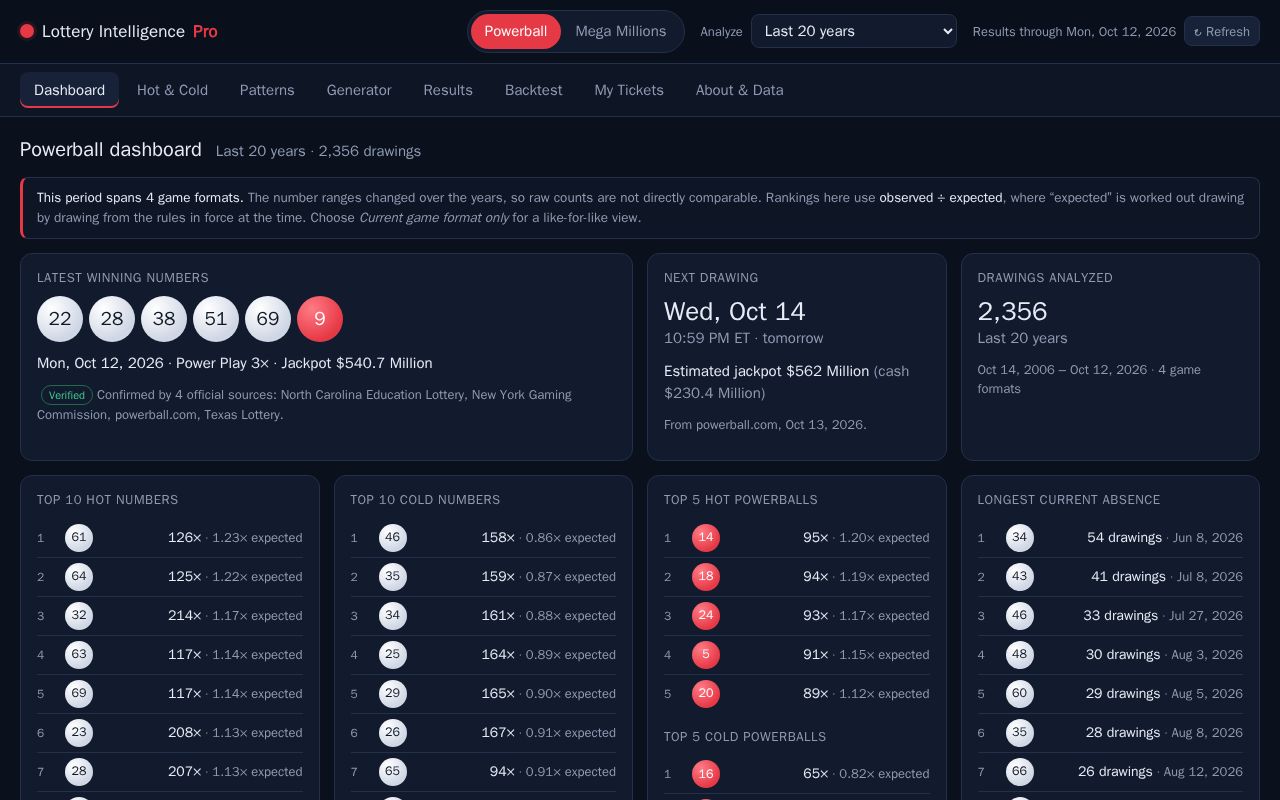Open the My Tickets tab
The width and height of the screenshot is (1280, 800).
(x=629, y=90)
